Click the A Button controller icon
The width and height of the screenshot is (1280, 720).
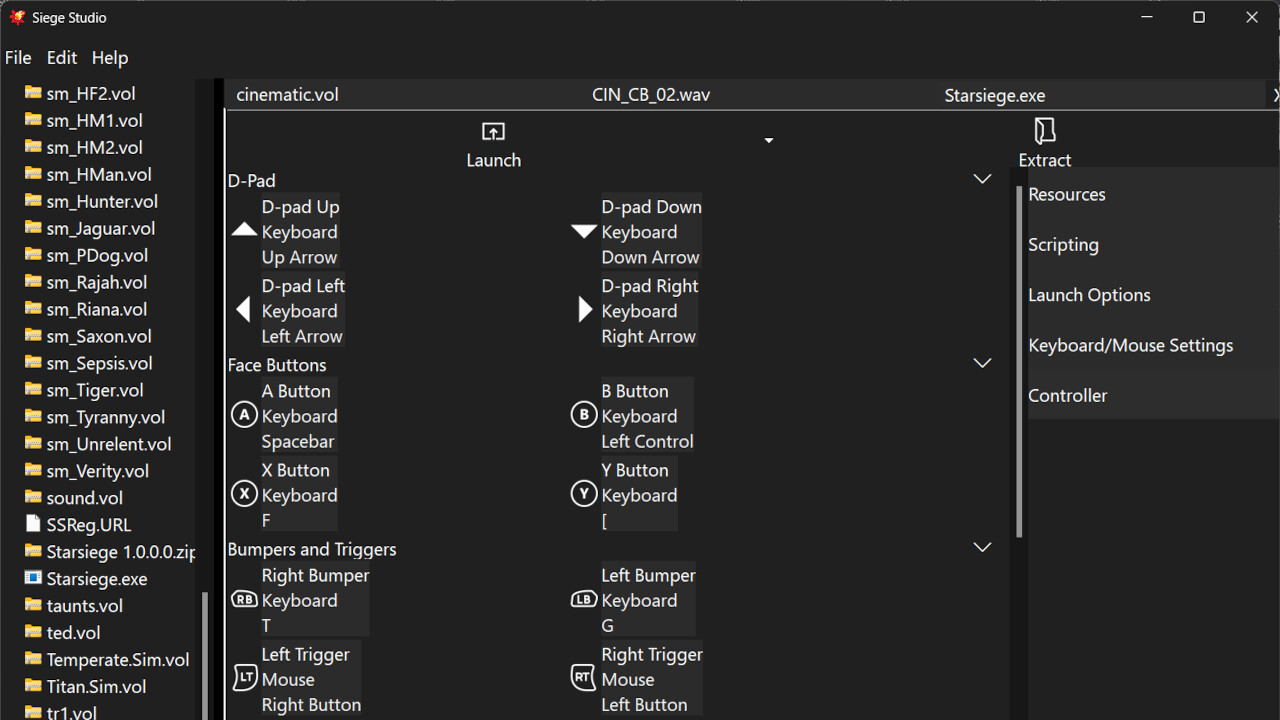[x=244, y=415]
